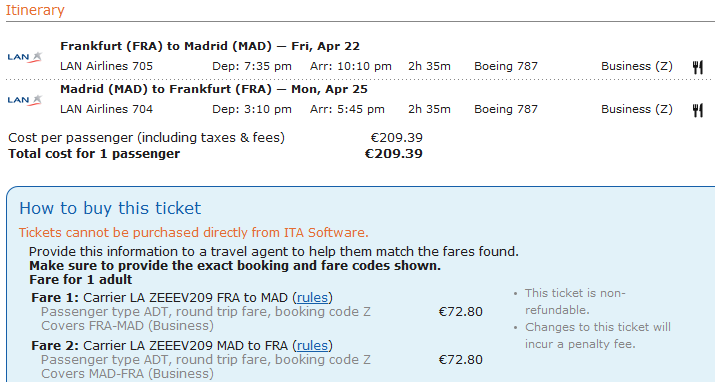The width and height of the screenshot is (715, 382).
Task: Click the non-refundable ticket notice
Action: click(x=575, y=301)
